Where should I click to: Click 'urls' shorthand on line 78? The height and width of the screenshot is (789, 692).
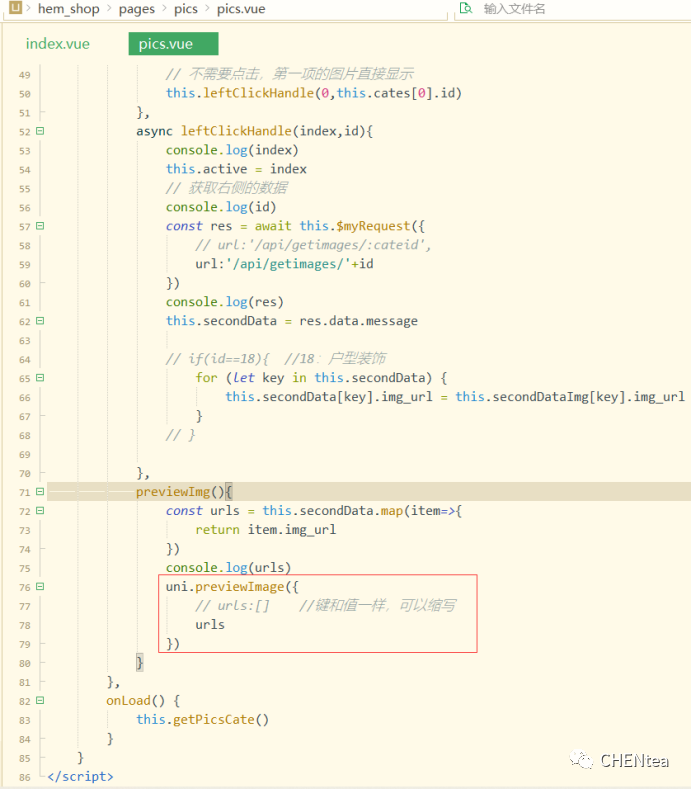pos(210,624)
